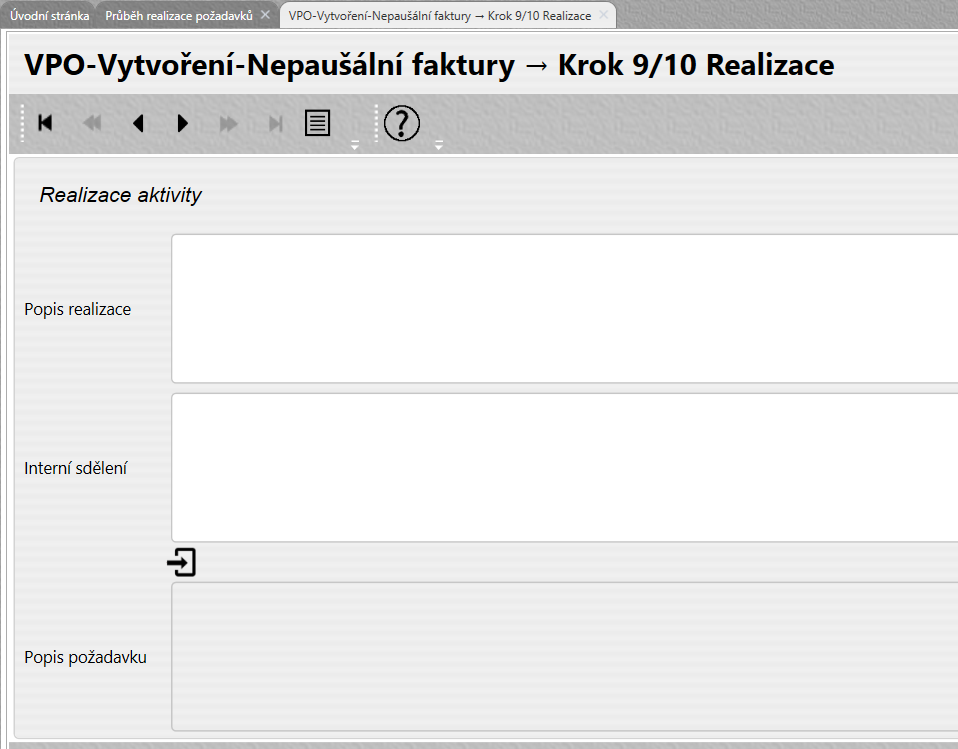
Task: Jump to the last record icon
Action: pyautogui.click(x=276, y=123)
